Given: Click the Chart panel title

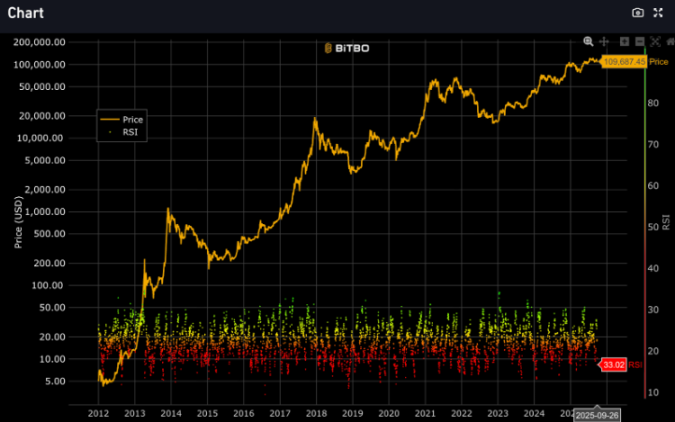Looking at the screenshot, I should (25, 12).
